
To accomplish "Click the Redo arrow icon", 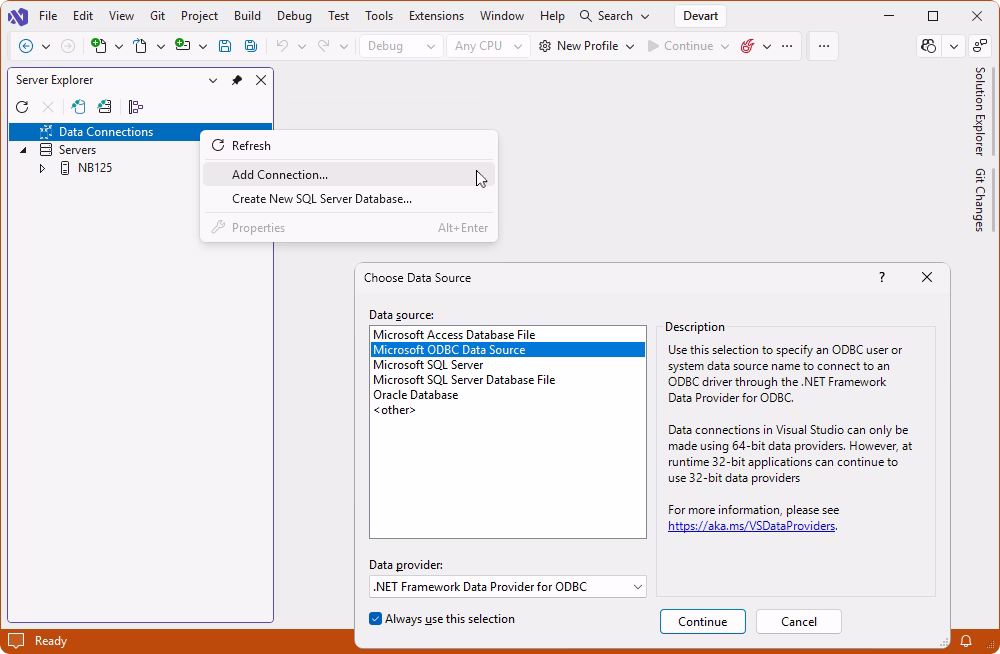I will [x=324, y=46].
